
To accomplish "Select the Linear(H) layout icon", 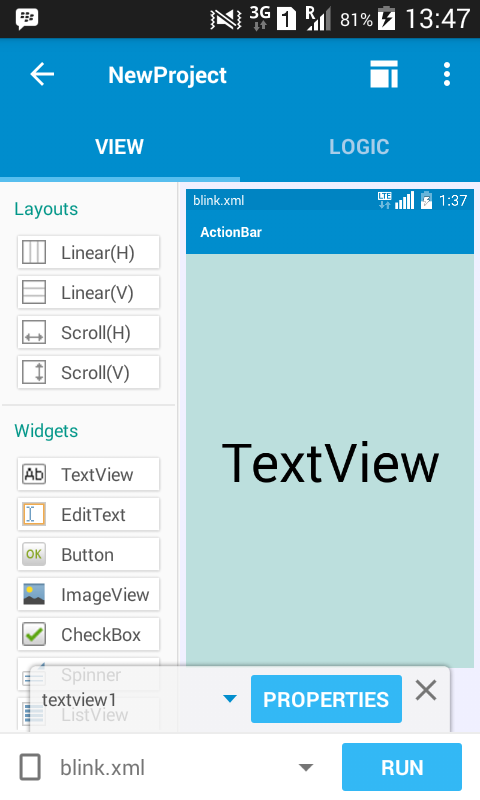I will pos(34,253).
